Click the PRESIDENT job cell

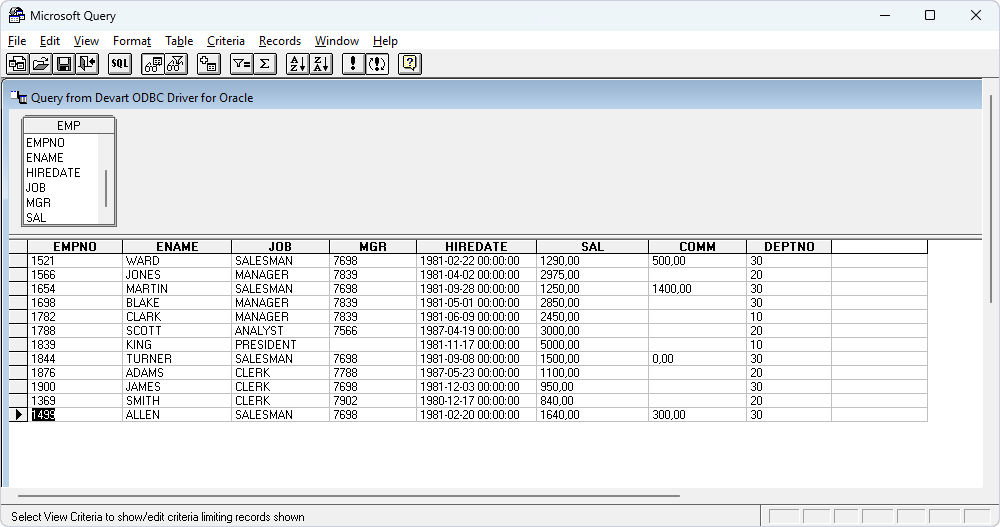click(281, 345)
